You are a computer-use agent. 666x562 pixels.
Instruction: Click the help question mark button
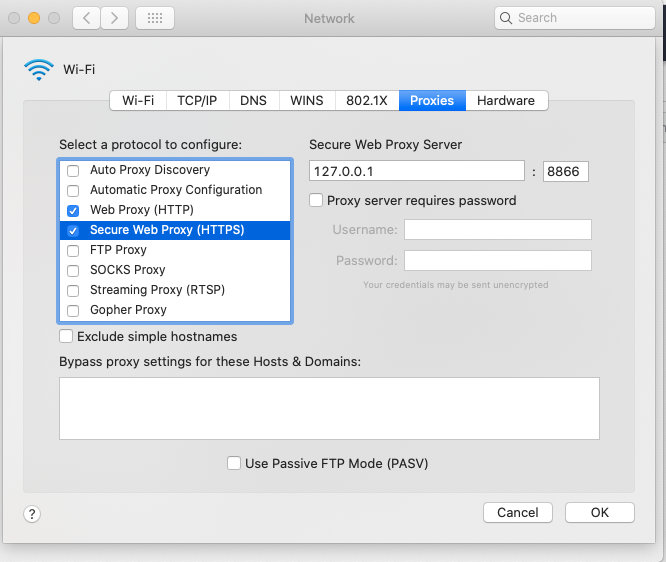coord(32,514)
